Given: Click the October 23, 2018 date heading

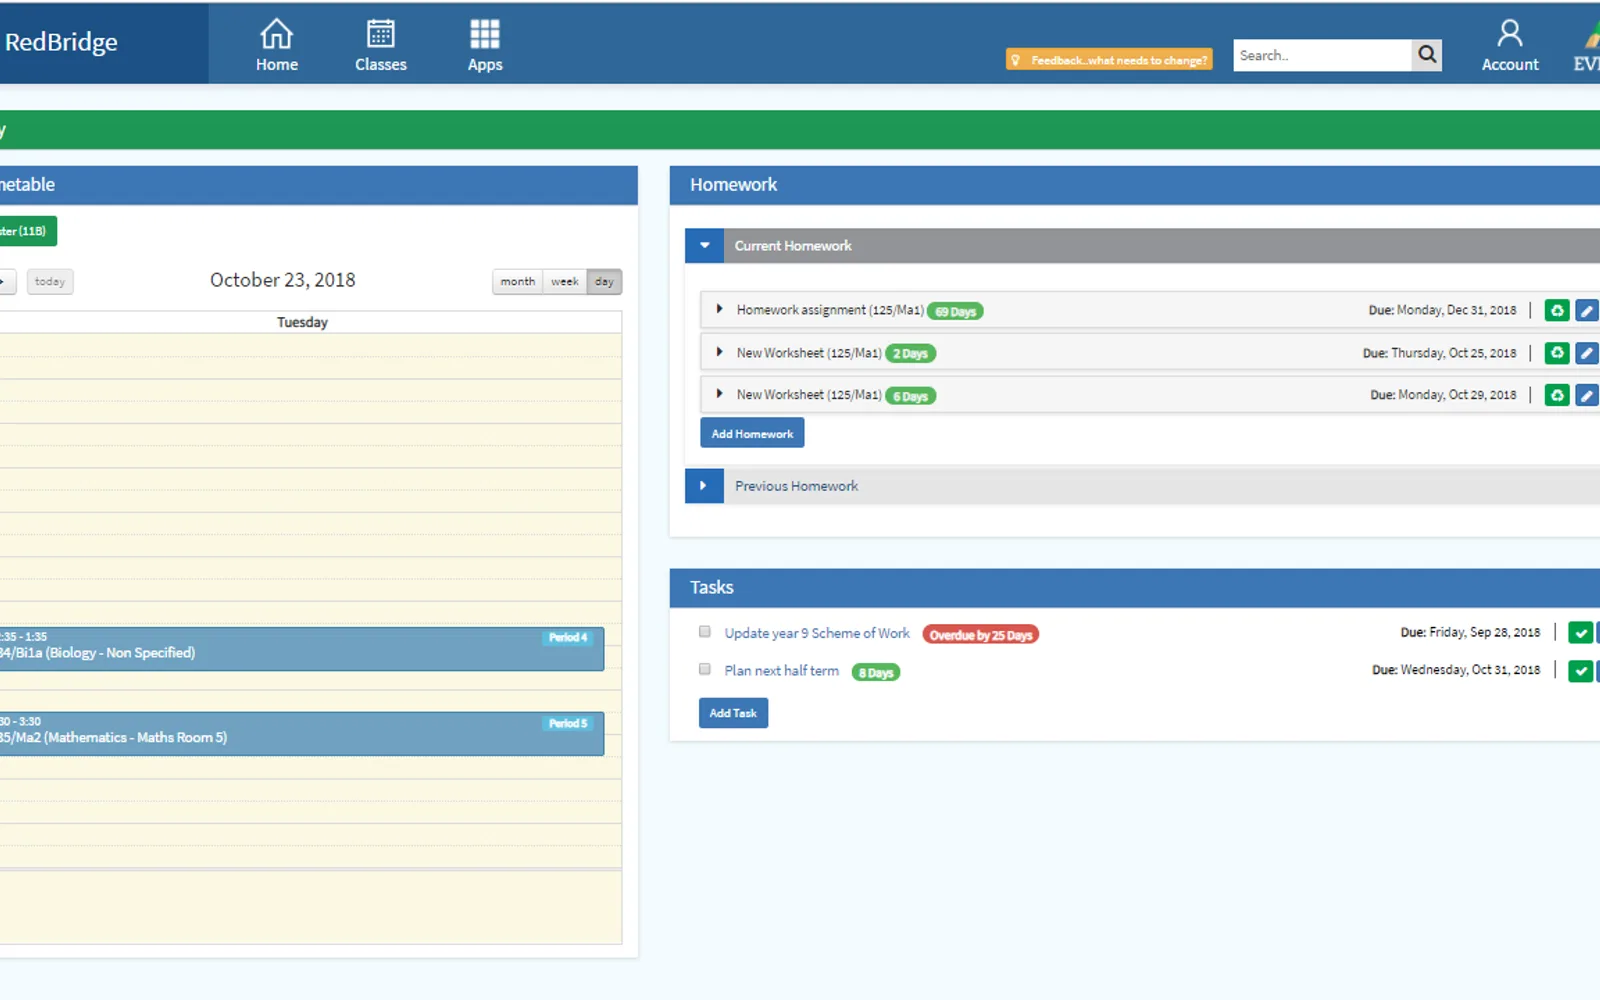Looking at the screenshot, I should point(283,280).
